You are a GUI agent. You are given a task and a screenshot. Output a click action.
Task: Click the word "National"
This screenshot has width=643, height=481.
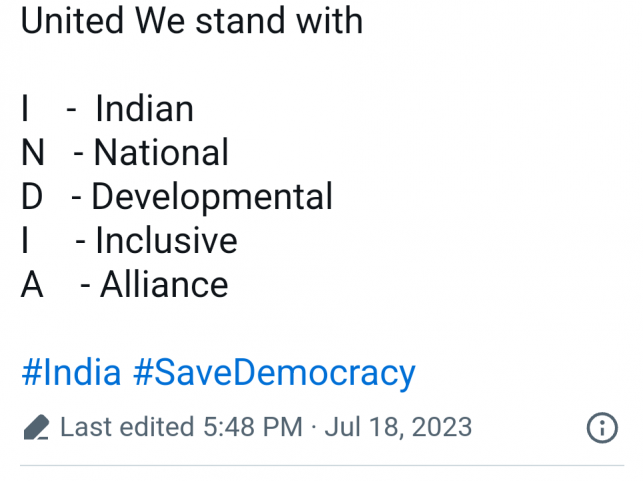[161, 153]
